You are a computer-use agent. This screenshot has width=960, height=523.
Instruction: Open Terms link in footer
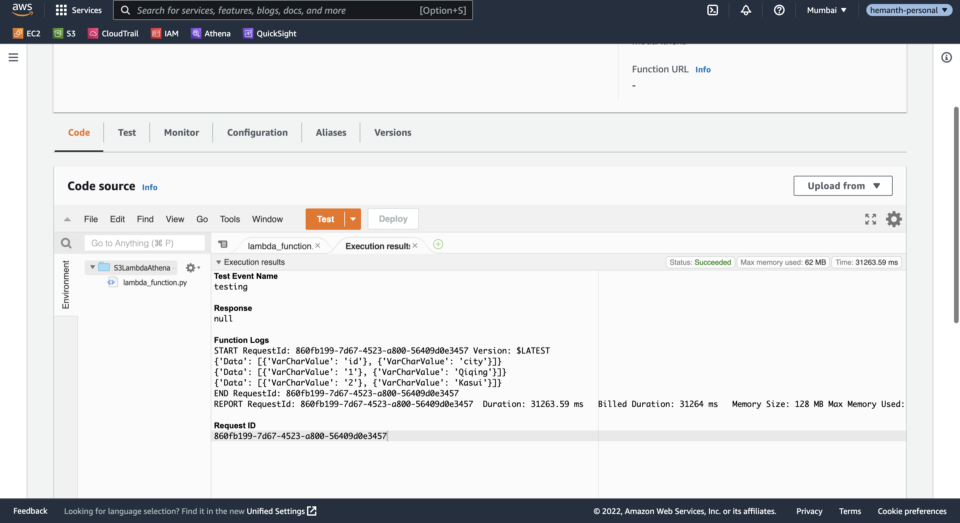850,511
